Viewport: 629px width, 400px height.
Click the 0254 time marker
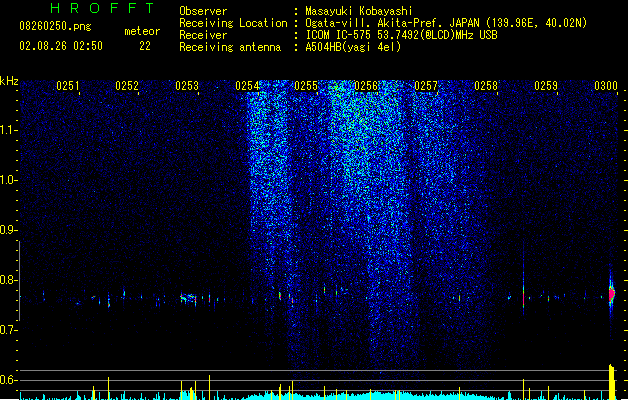pyautogui.click(x=247, y=86)
